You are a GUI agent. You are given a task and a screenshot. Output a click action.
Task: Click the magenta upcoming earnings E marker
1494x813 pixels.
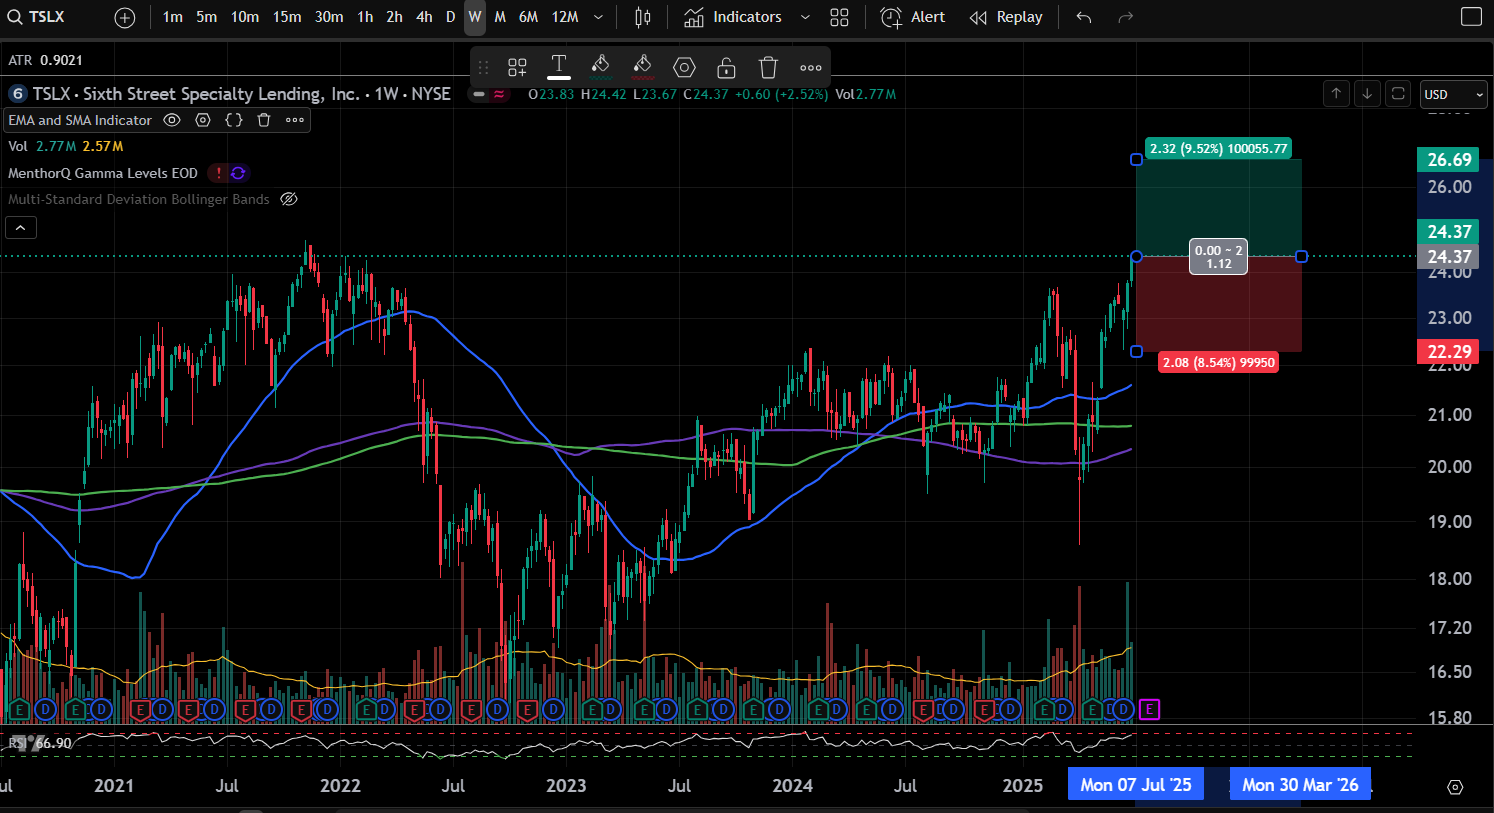point(1149,709)
